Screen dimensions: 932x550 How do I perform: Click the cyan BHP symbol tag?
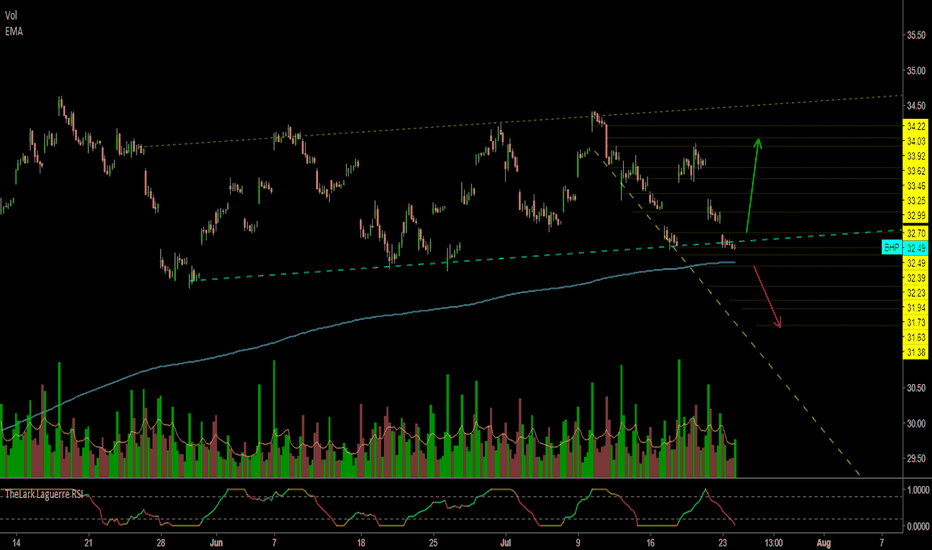point(892,247)
